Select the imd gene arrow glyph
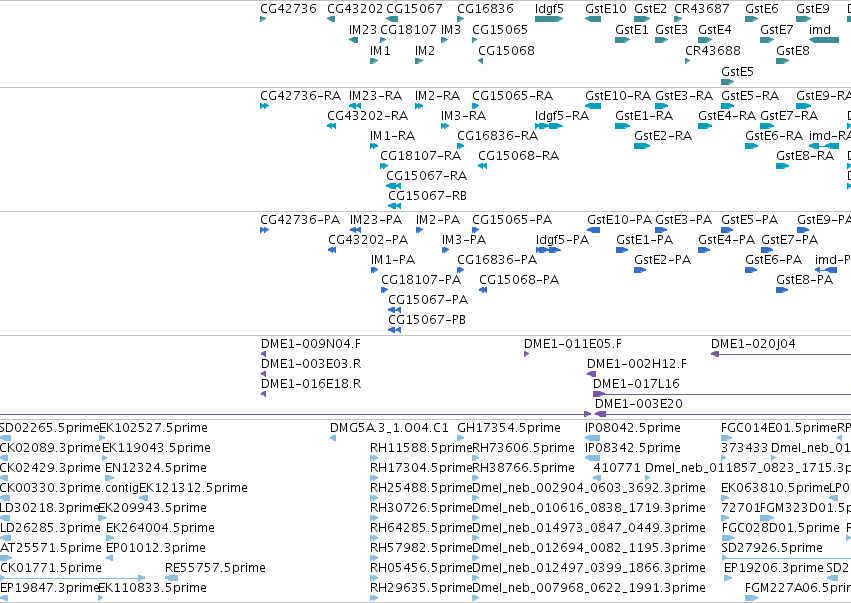Viewport: 851px width, 603px height. tap(824, 40)
